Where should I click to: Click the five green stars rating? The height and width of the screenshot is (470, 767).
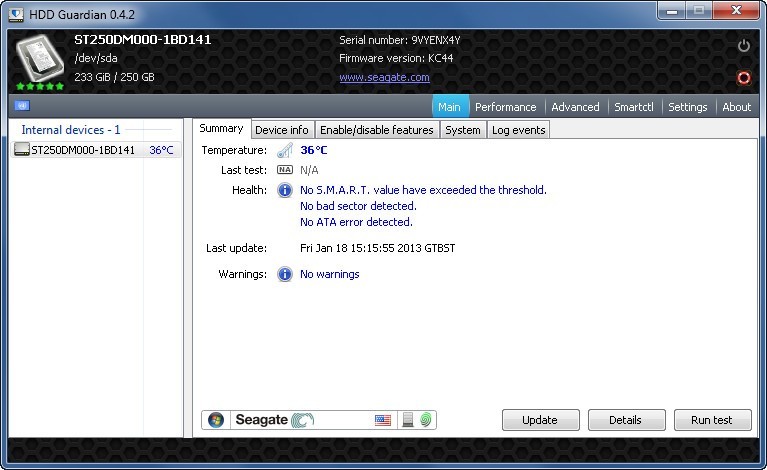click(x=40, y=87)
